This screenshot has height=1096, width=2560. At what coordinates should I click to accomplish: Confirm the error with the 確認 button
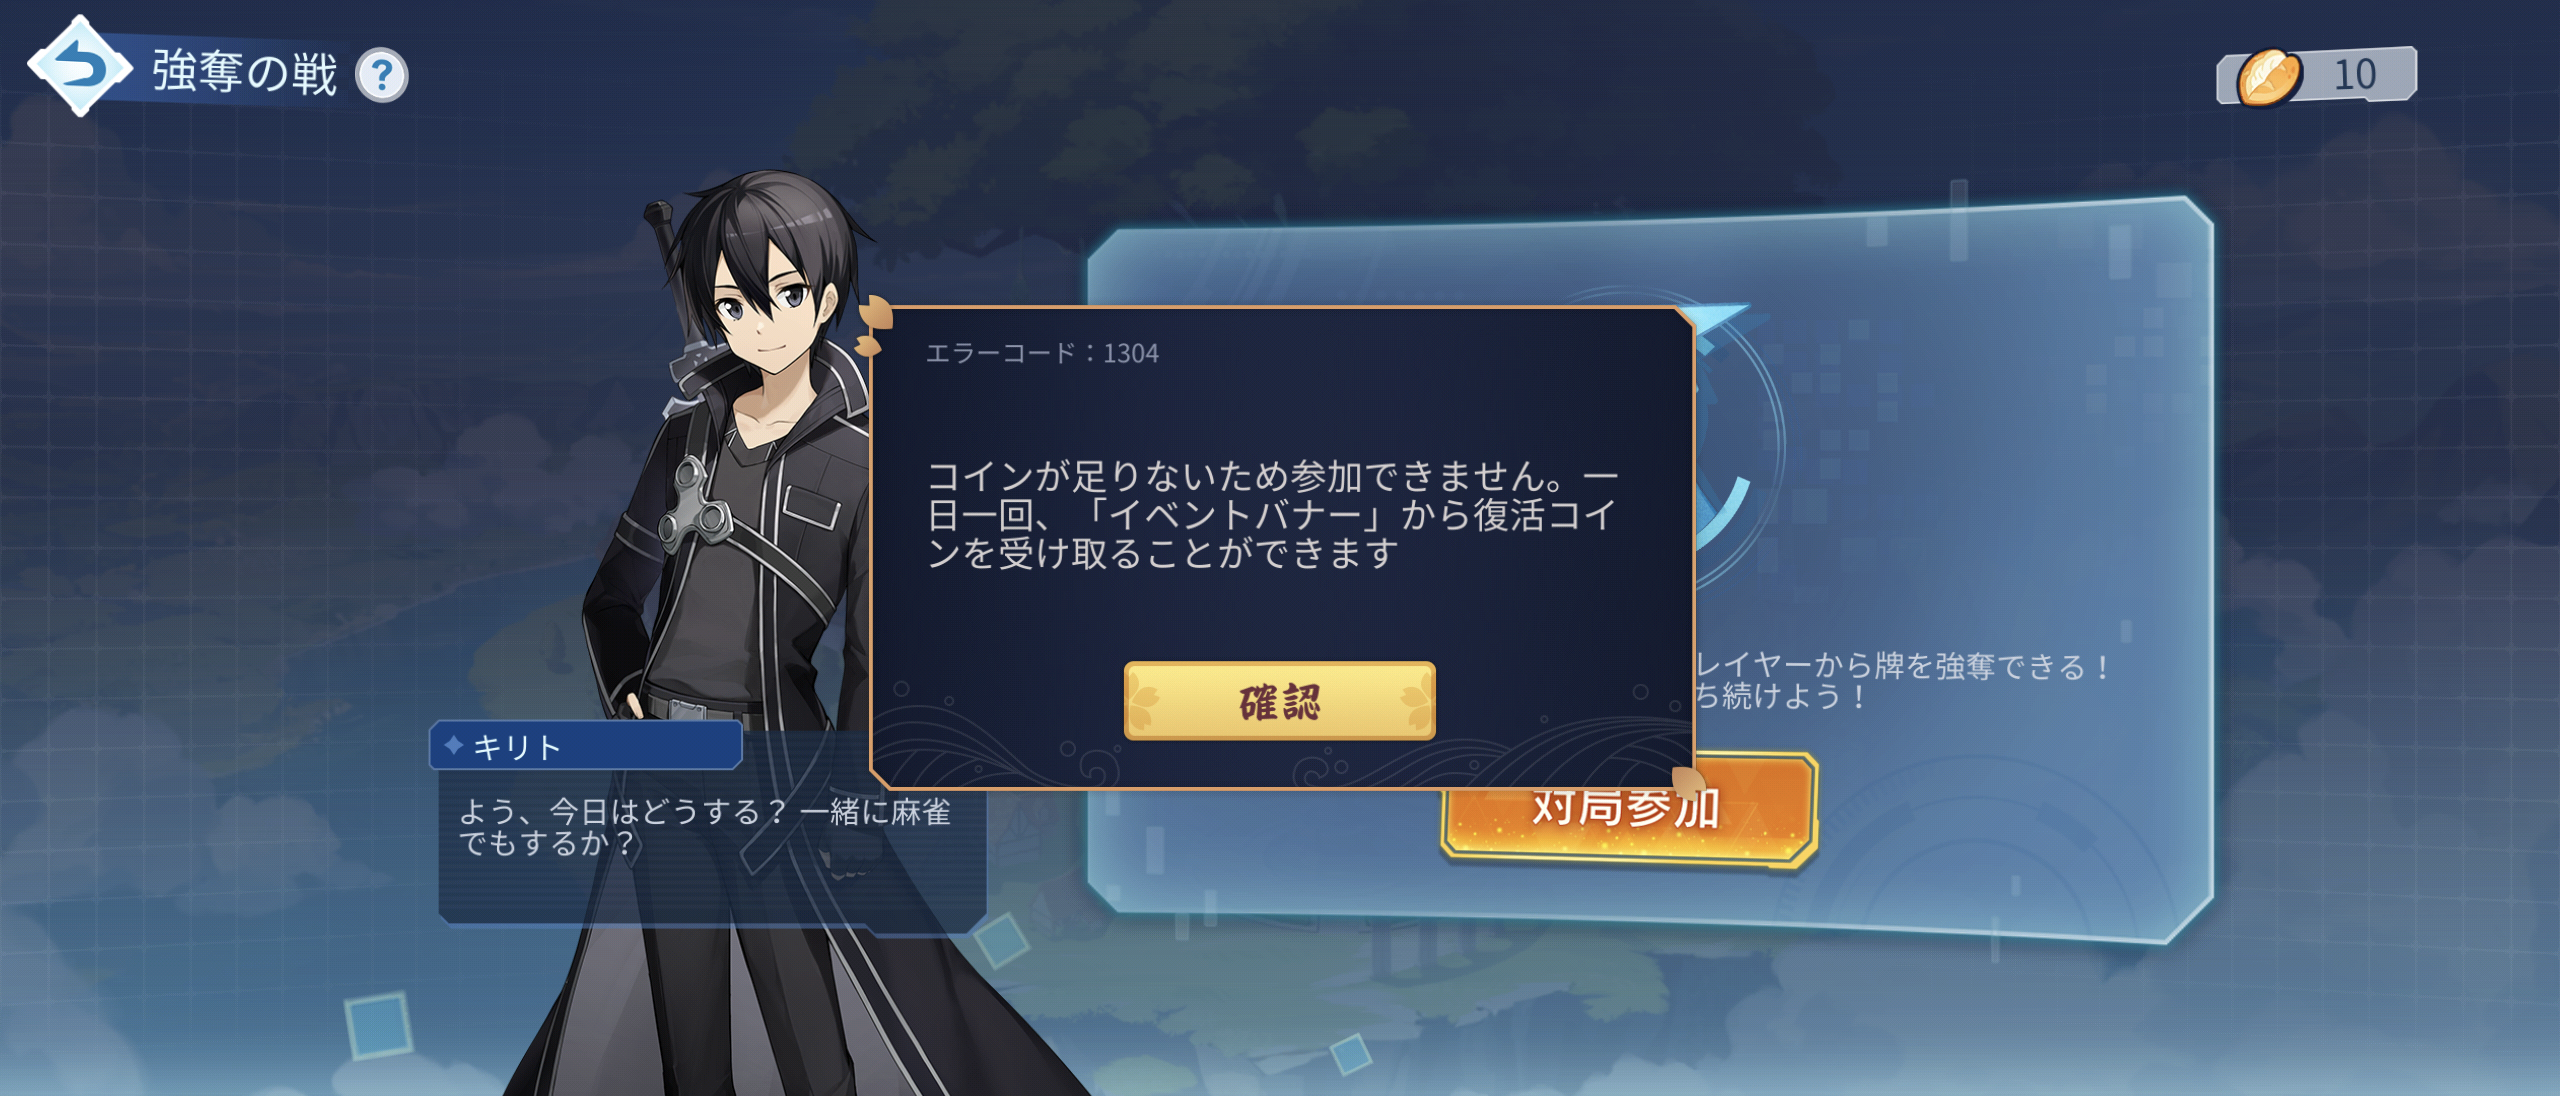[1279, 701]
